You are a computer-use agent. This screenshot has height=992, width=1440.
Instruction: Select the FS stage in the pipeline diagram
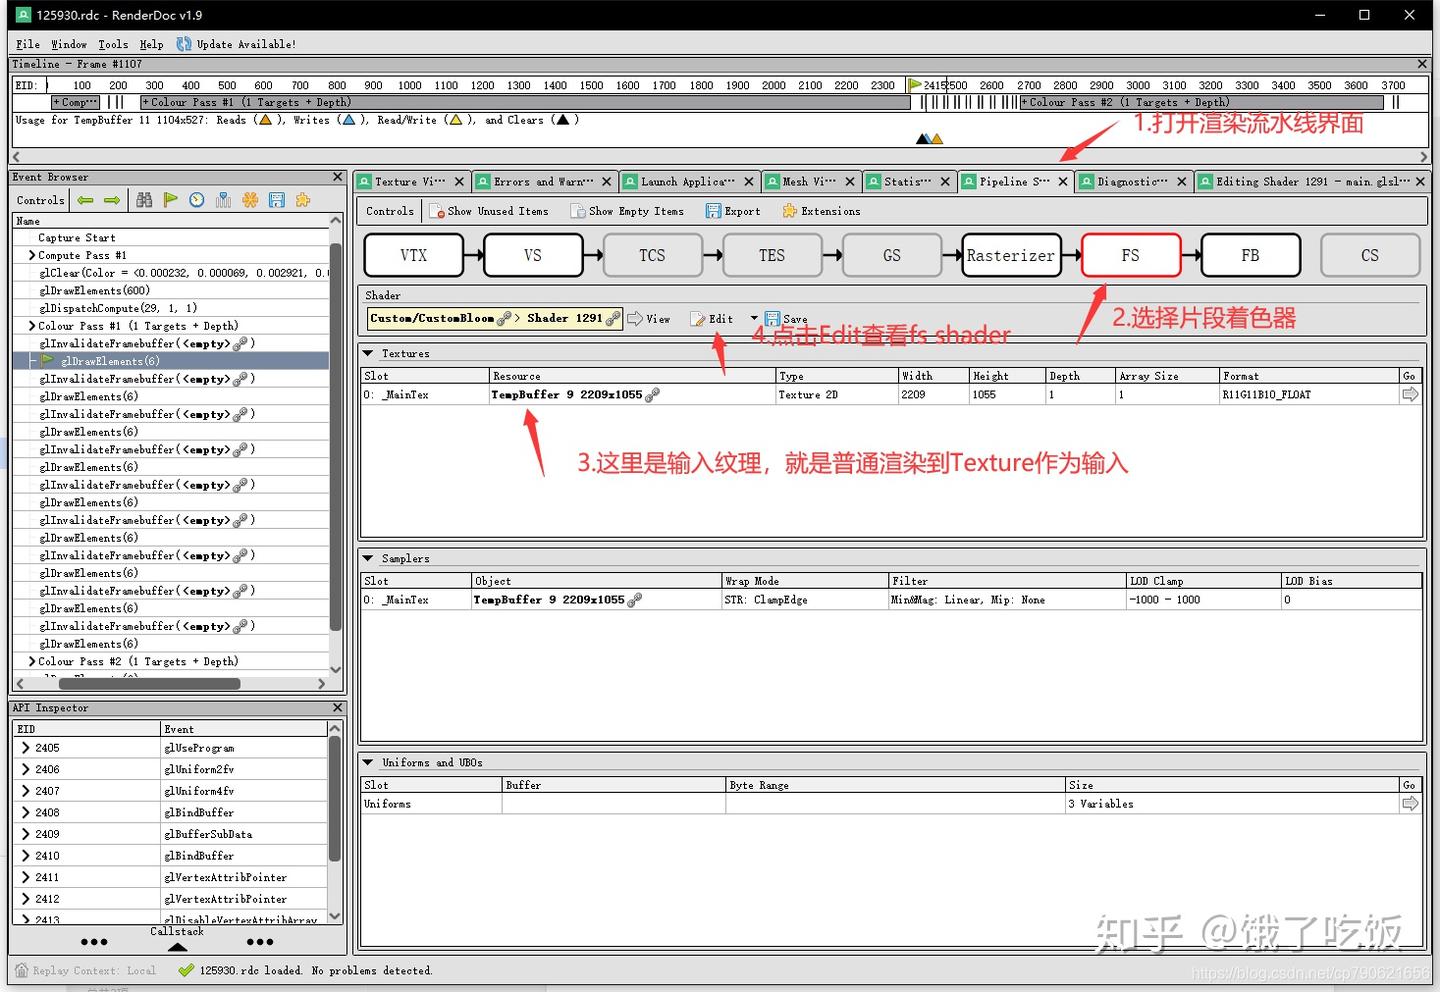[1130, 255]
